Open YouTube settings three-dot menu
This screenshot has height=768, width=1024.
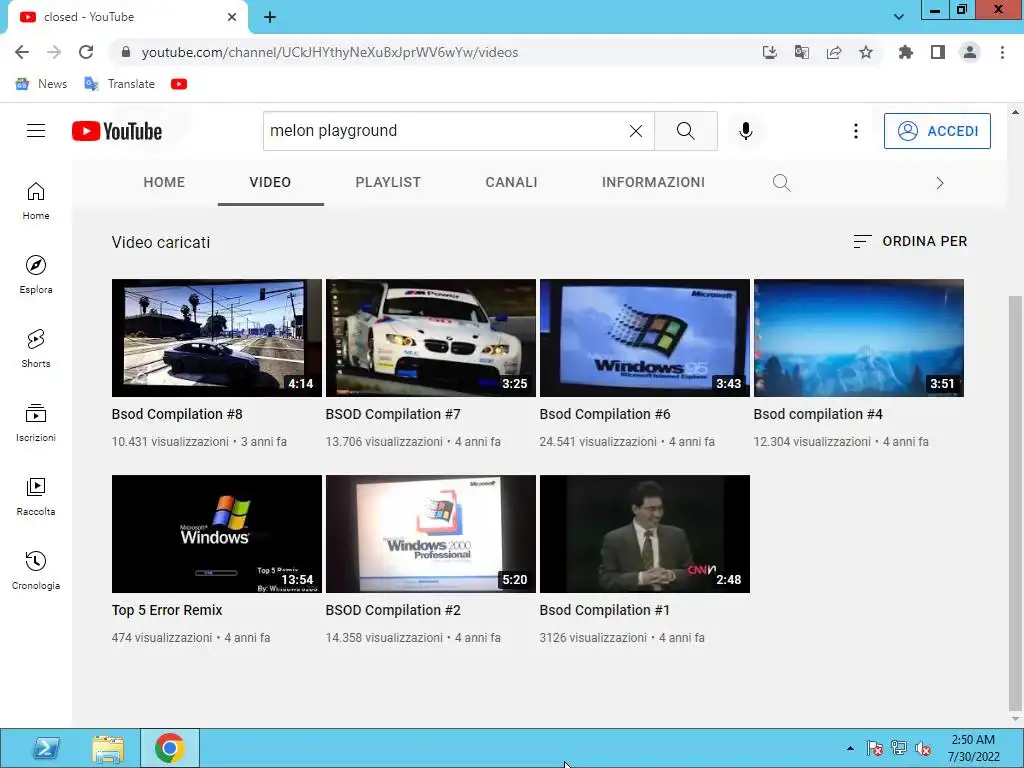point(856,131)
